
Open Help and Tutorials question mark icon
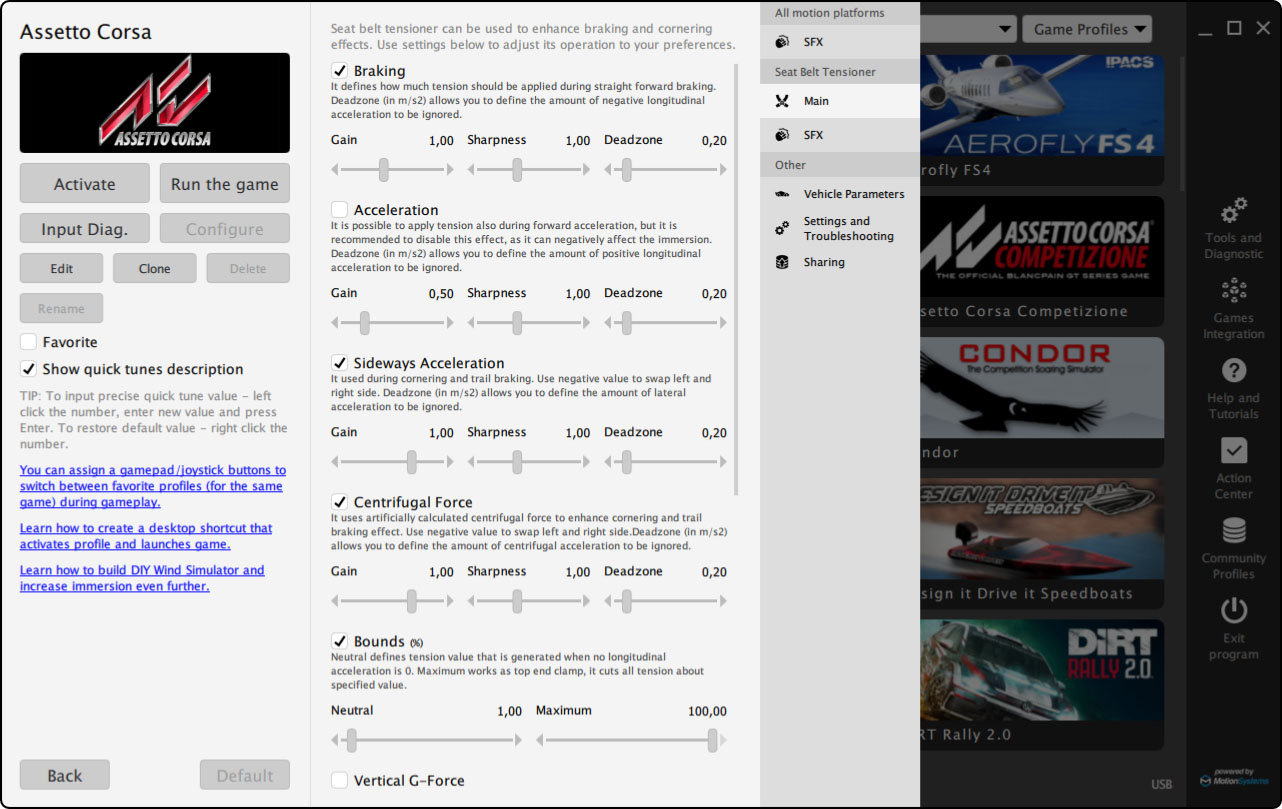(x=1233, y=371)
